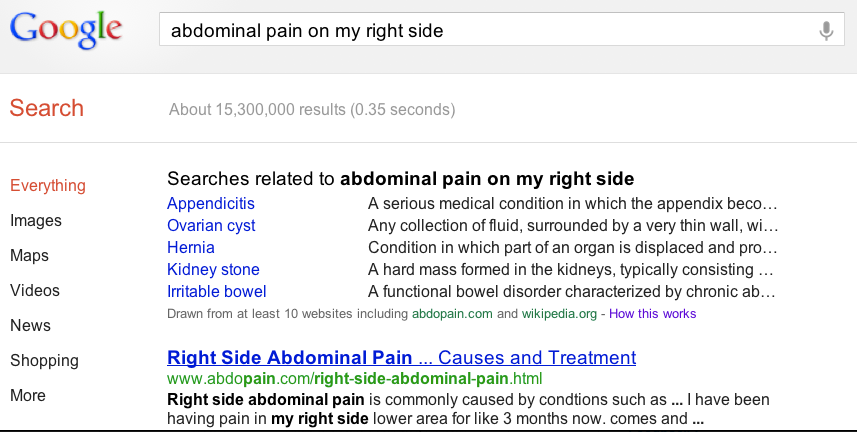This screenshot has width=857, height=432.
Task: Open the Appendicitis related search
Action: pos(211,204)
